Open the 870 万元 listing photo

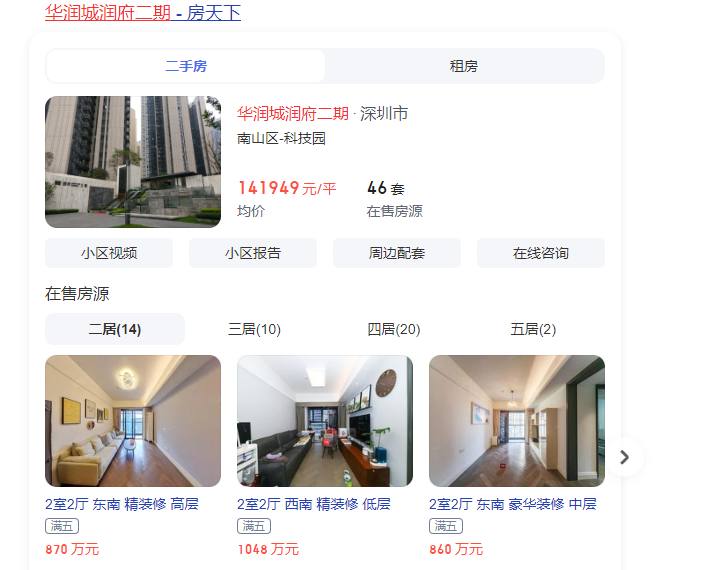(133, 421)
